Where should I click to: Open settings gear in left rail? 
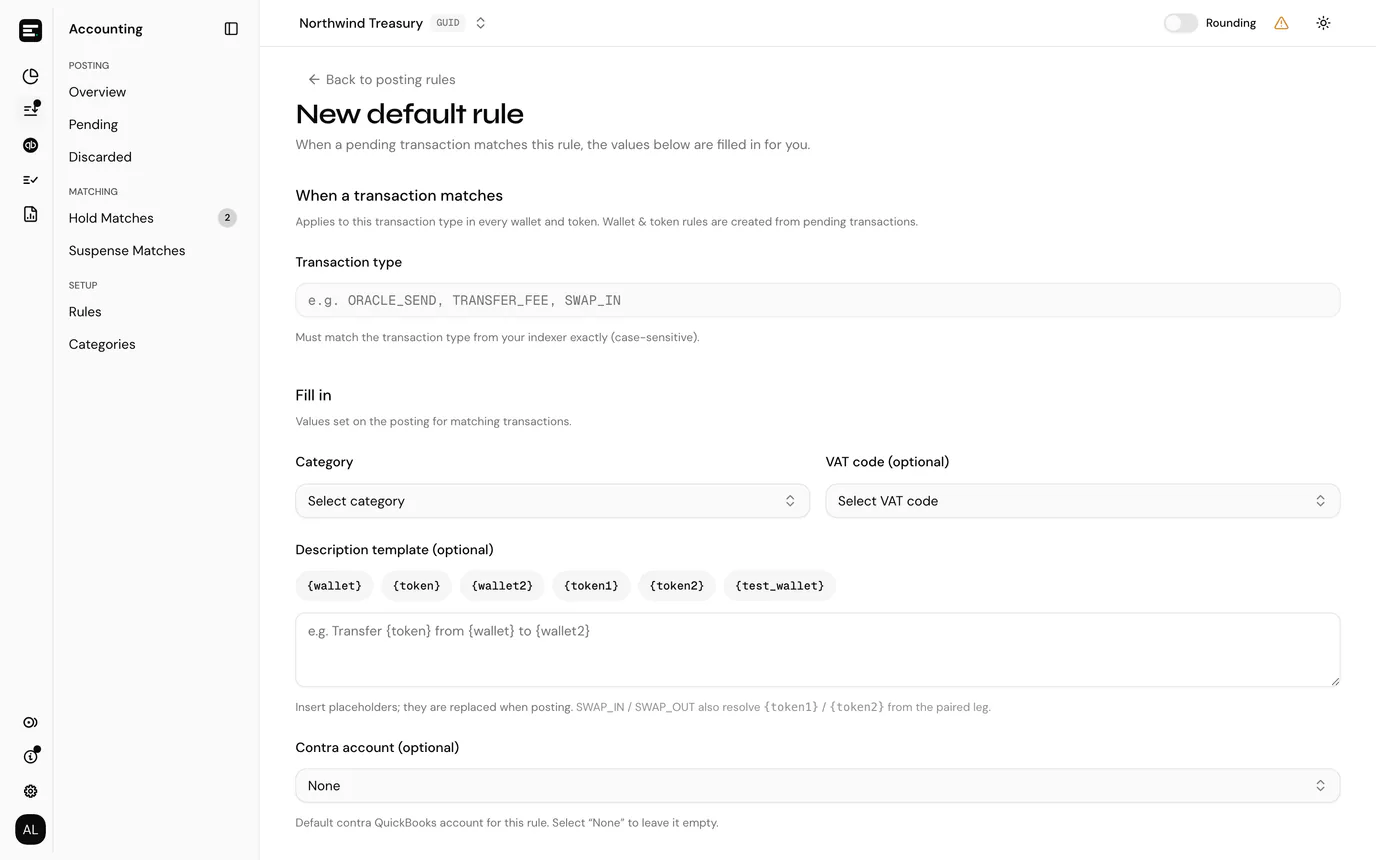(30, 791)
